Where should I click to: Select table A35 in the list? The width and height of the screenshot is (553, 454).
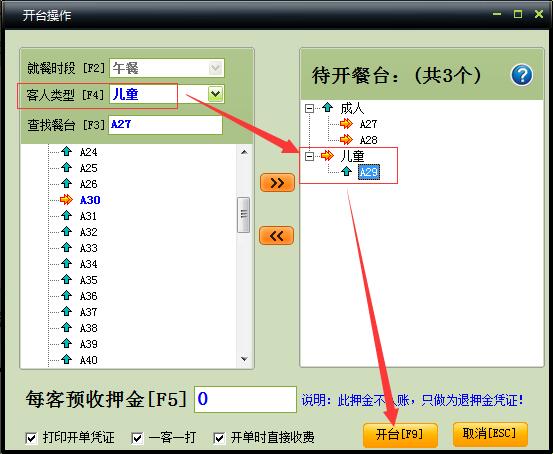(88, 280)
